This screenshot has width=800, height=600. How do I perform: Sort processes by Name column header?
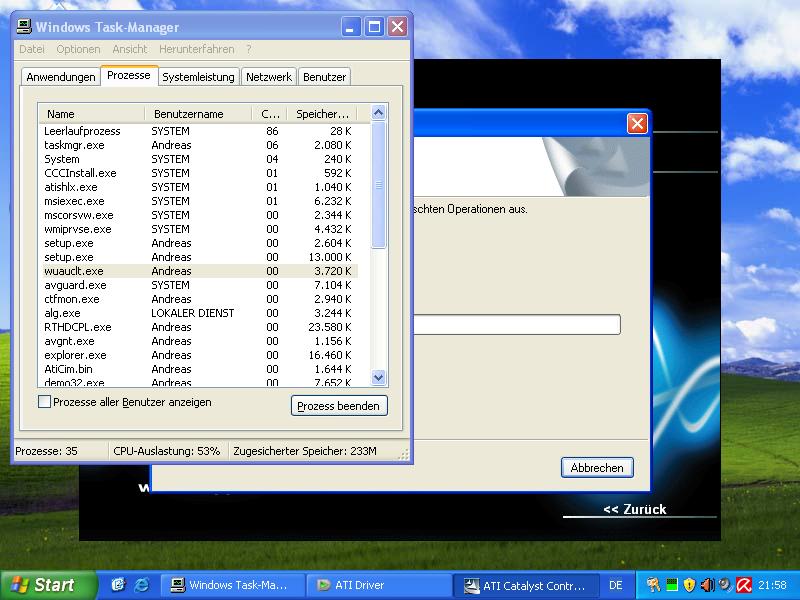tap(92, 114)
